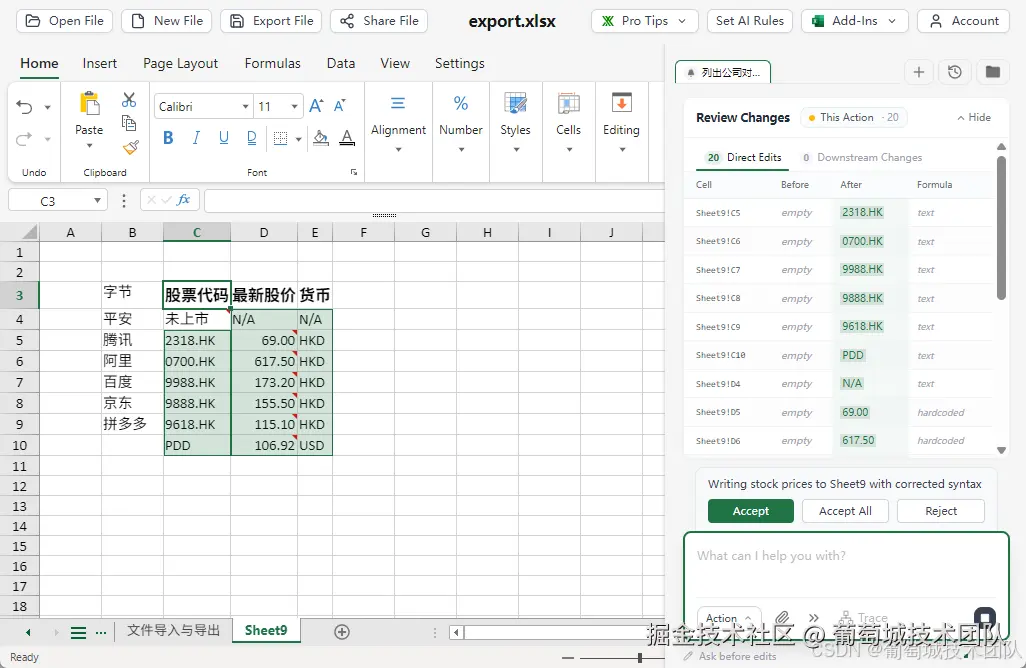Click the Font Color A icon
Screen dimensions: 1026x668
click(x=347, y=138)
